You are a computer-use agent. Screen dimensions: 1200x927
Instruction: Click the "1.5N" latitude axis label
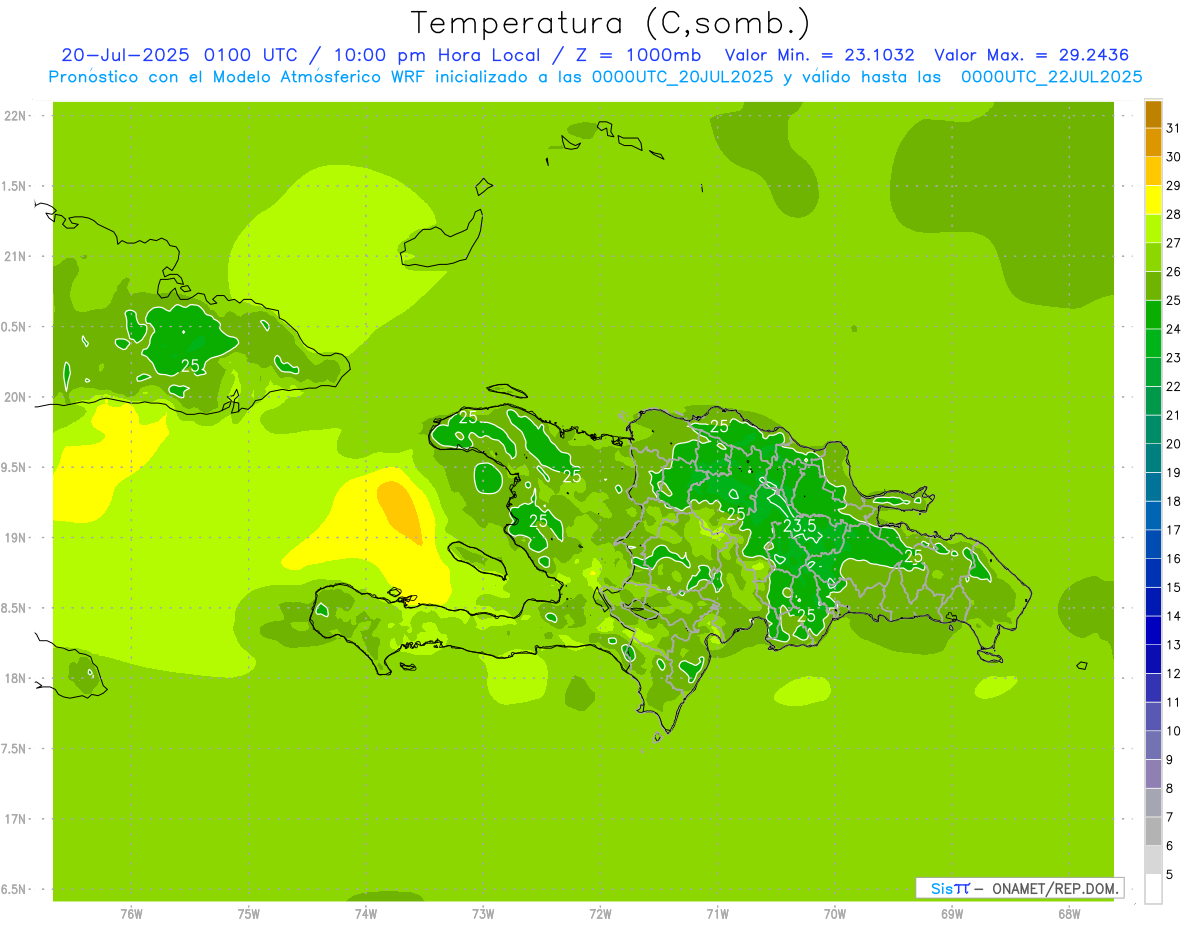click(14, 186)
